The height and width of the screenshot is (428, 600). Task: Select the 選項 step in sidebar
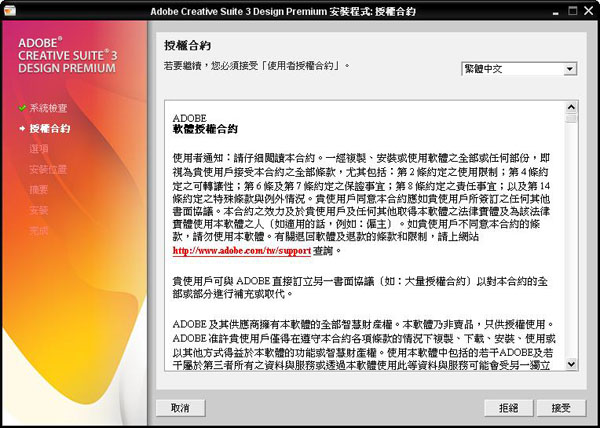[39, 149]
